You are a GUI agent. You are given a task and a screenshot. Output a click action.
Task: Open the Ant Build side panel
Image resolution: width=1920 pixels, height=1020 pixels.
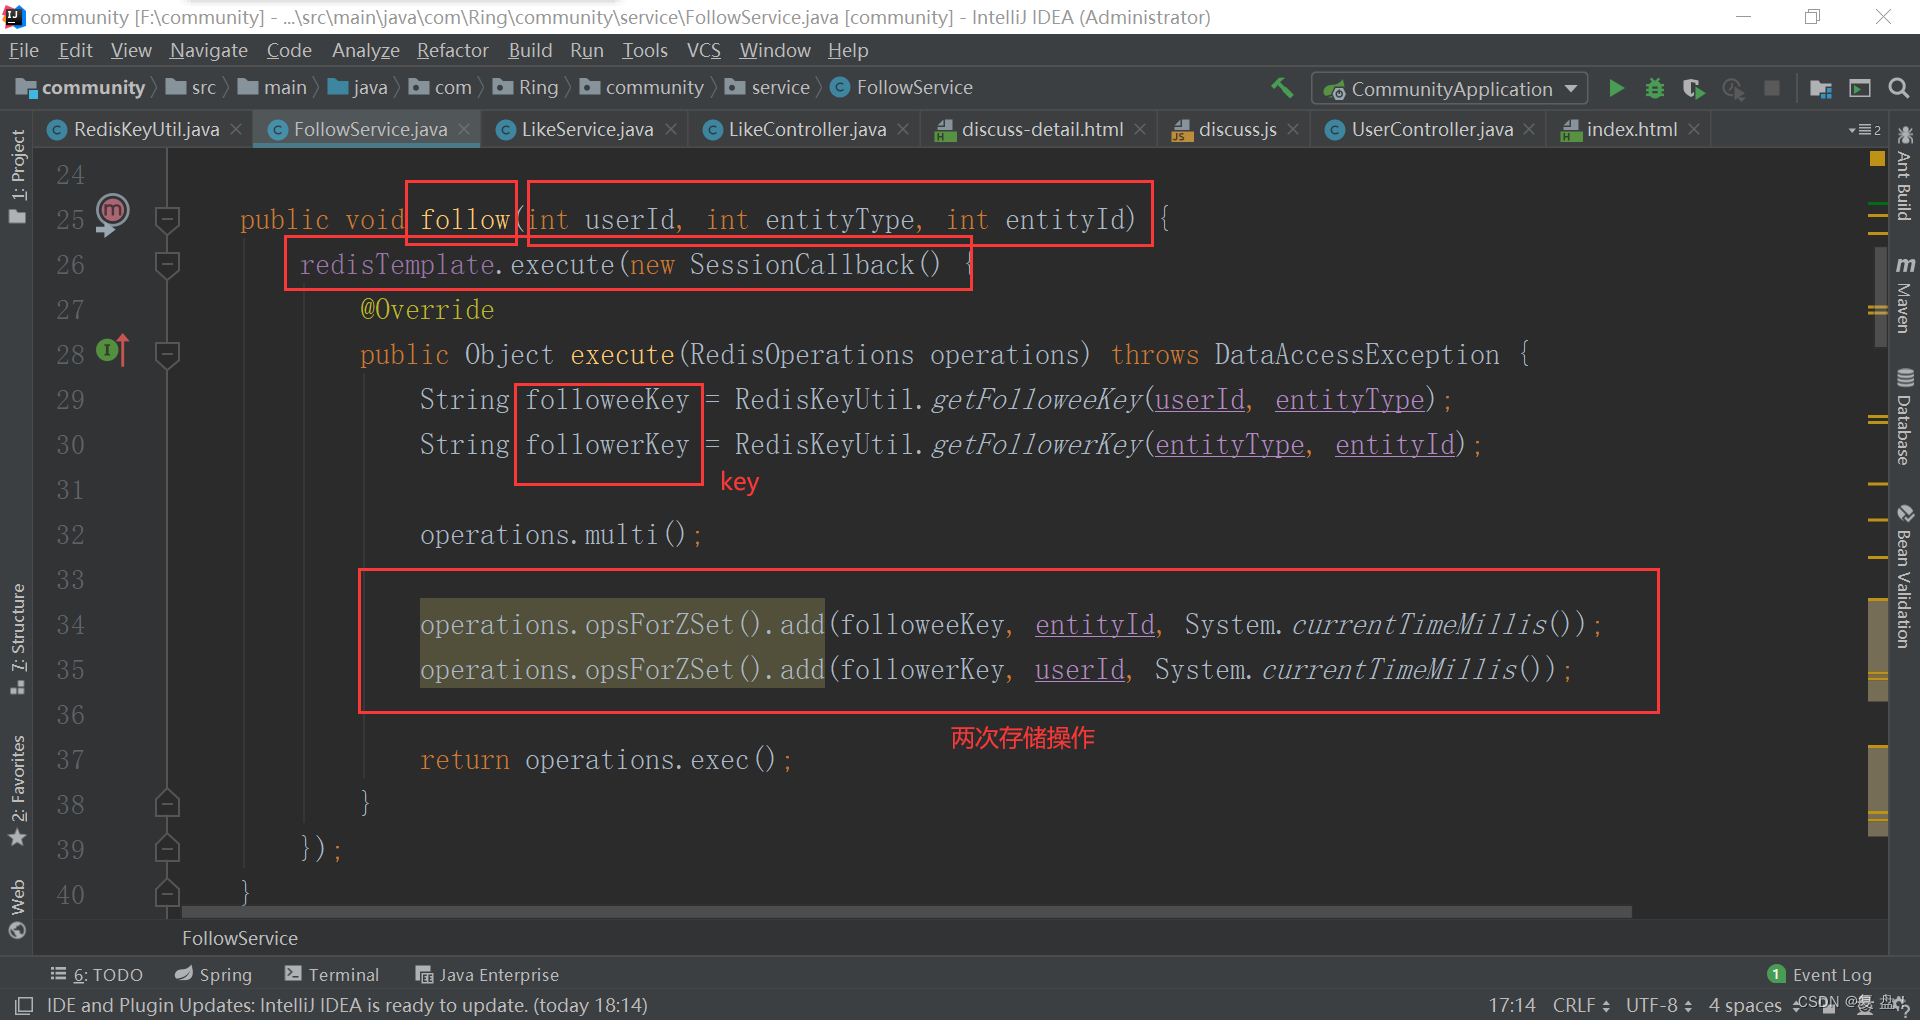tap(1904, 174)
